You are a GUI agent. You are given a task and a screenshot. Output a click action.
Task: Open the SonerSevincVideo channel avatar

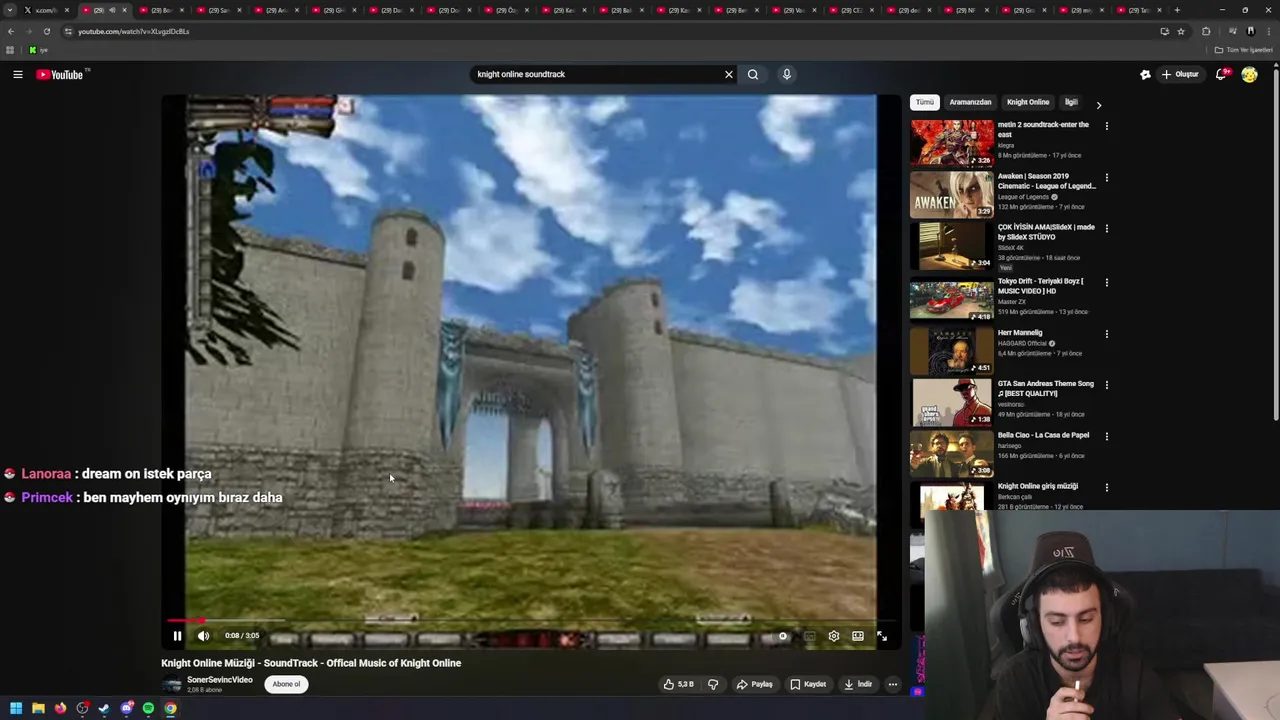click(172, 684)
